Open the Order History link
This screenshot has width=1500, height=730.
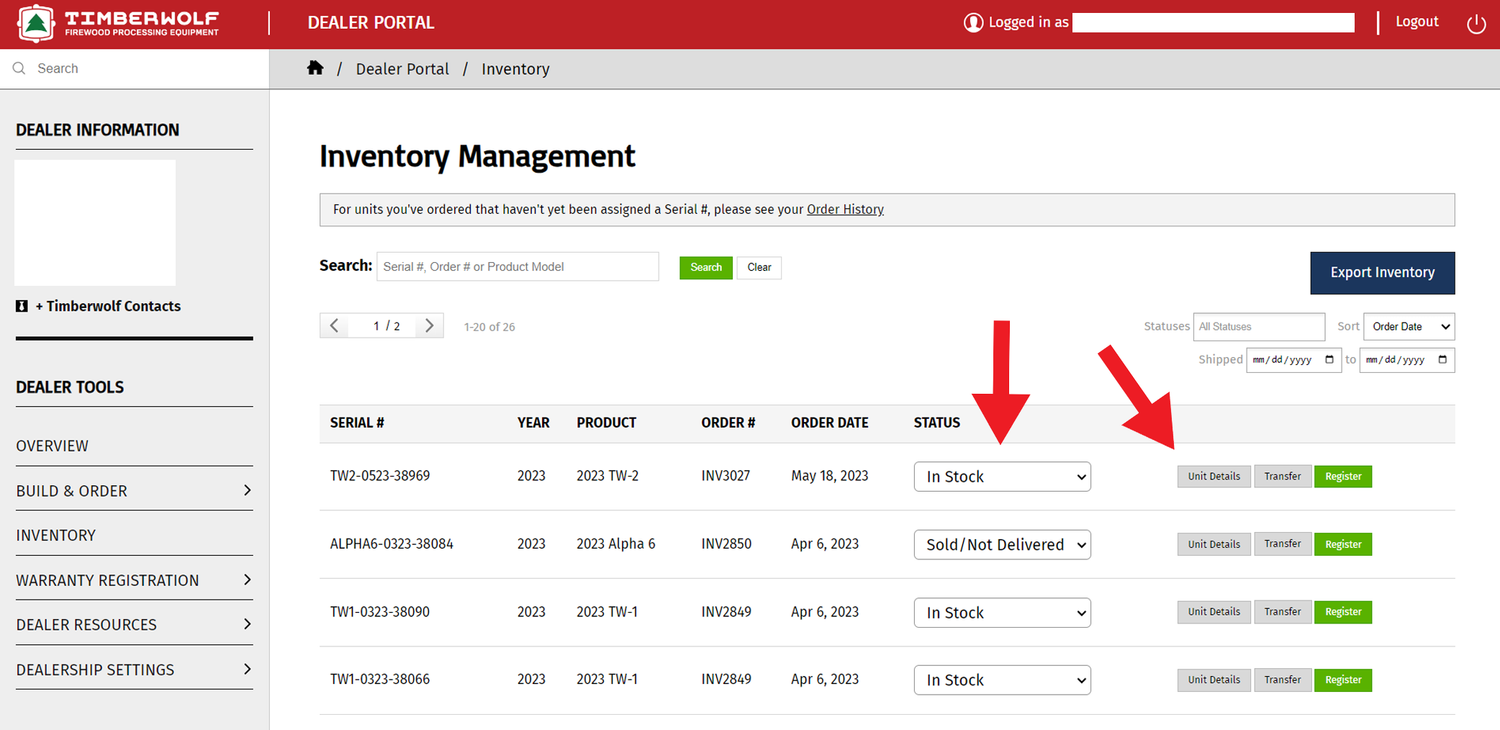click(845, 209)
